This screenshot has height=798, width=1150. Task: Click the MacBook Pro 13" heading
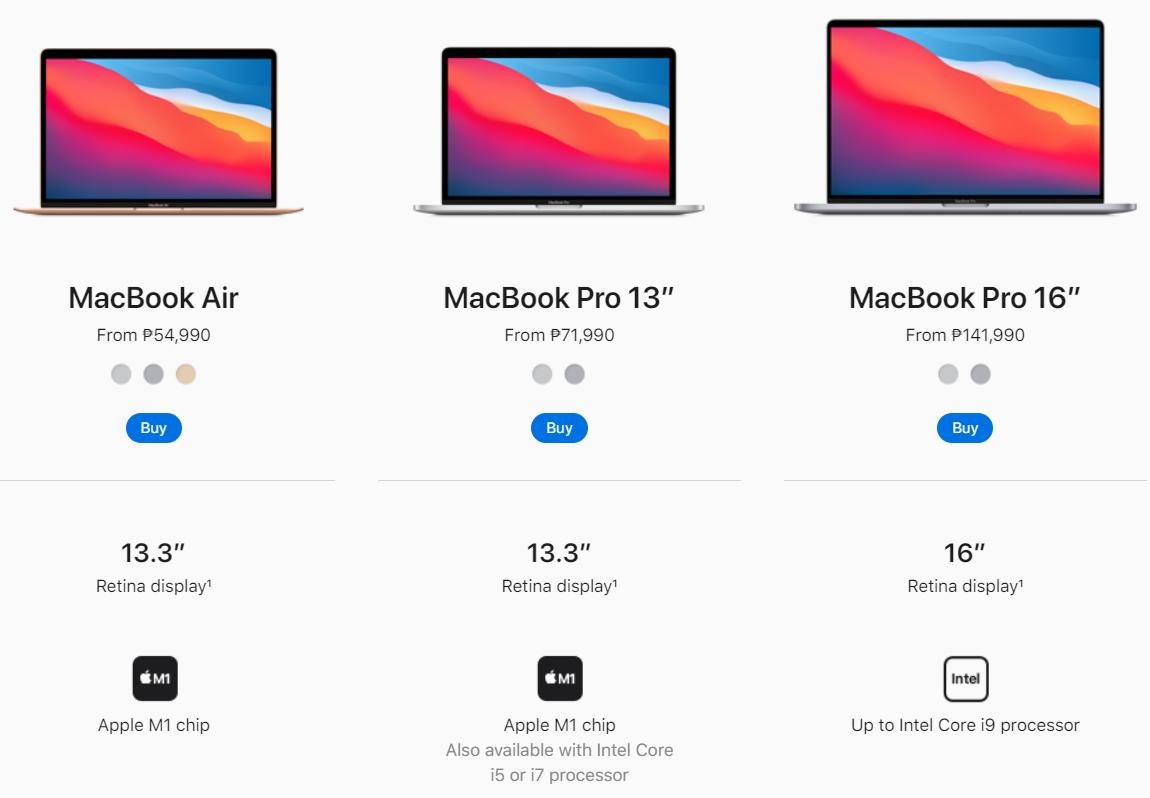tap(559, 298)
